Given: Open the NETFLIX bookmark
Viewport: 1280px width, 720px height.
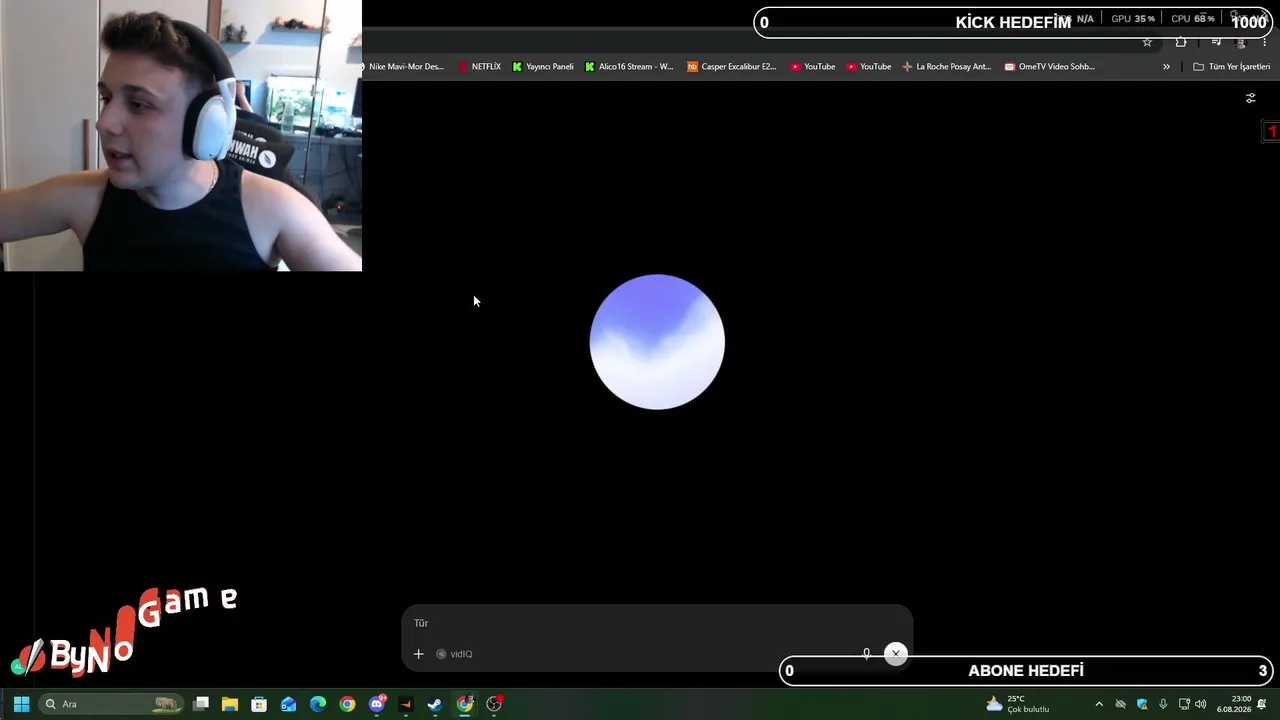Looking at the screenshot, I should pyautogui.click(x=480, y=67).
